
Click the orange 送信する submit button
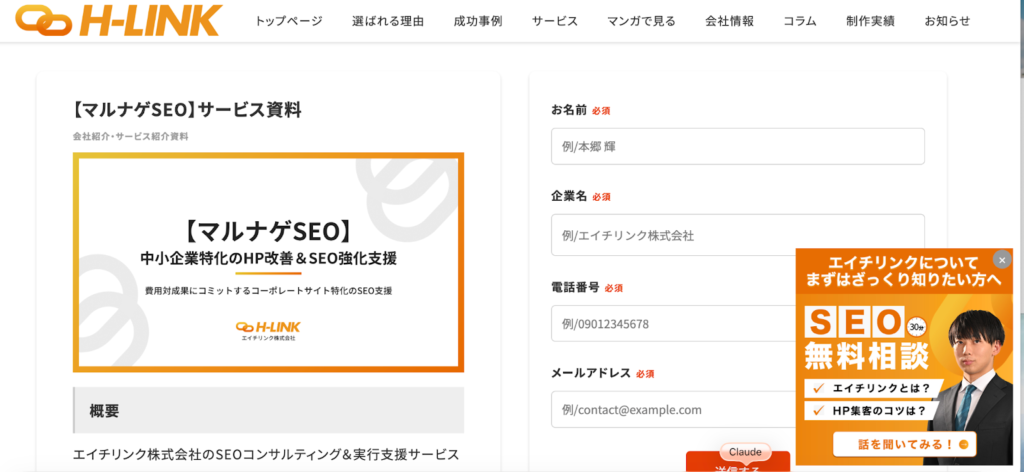(x=737, y=464)
